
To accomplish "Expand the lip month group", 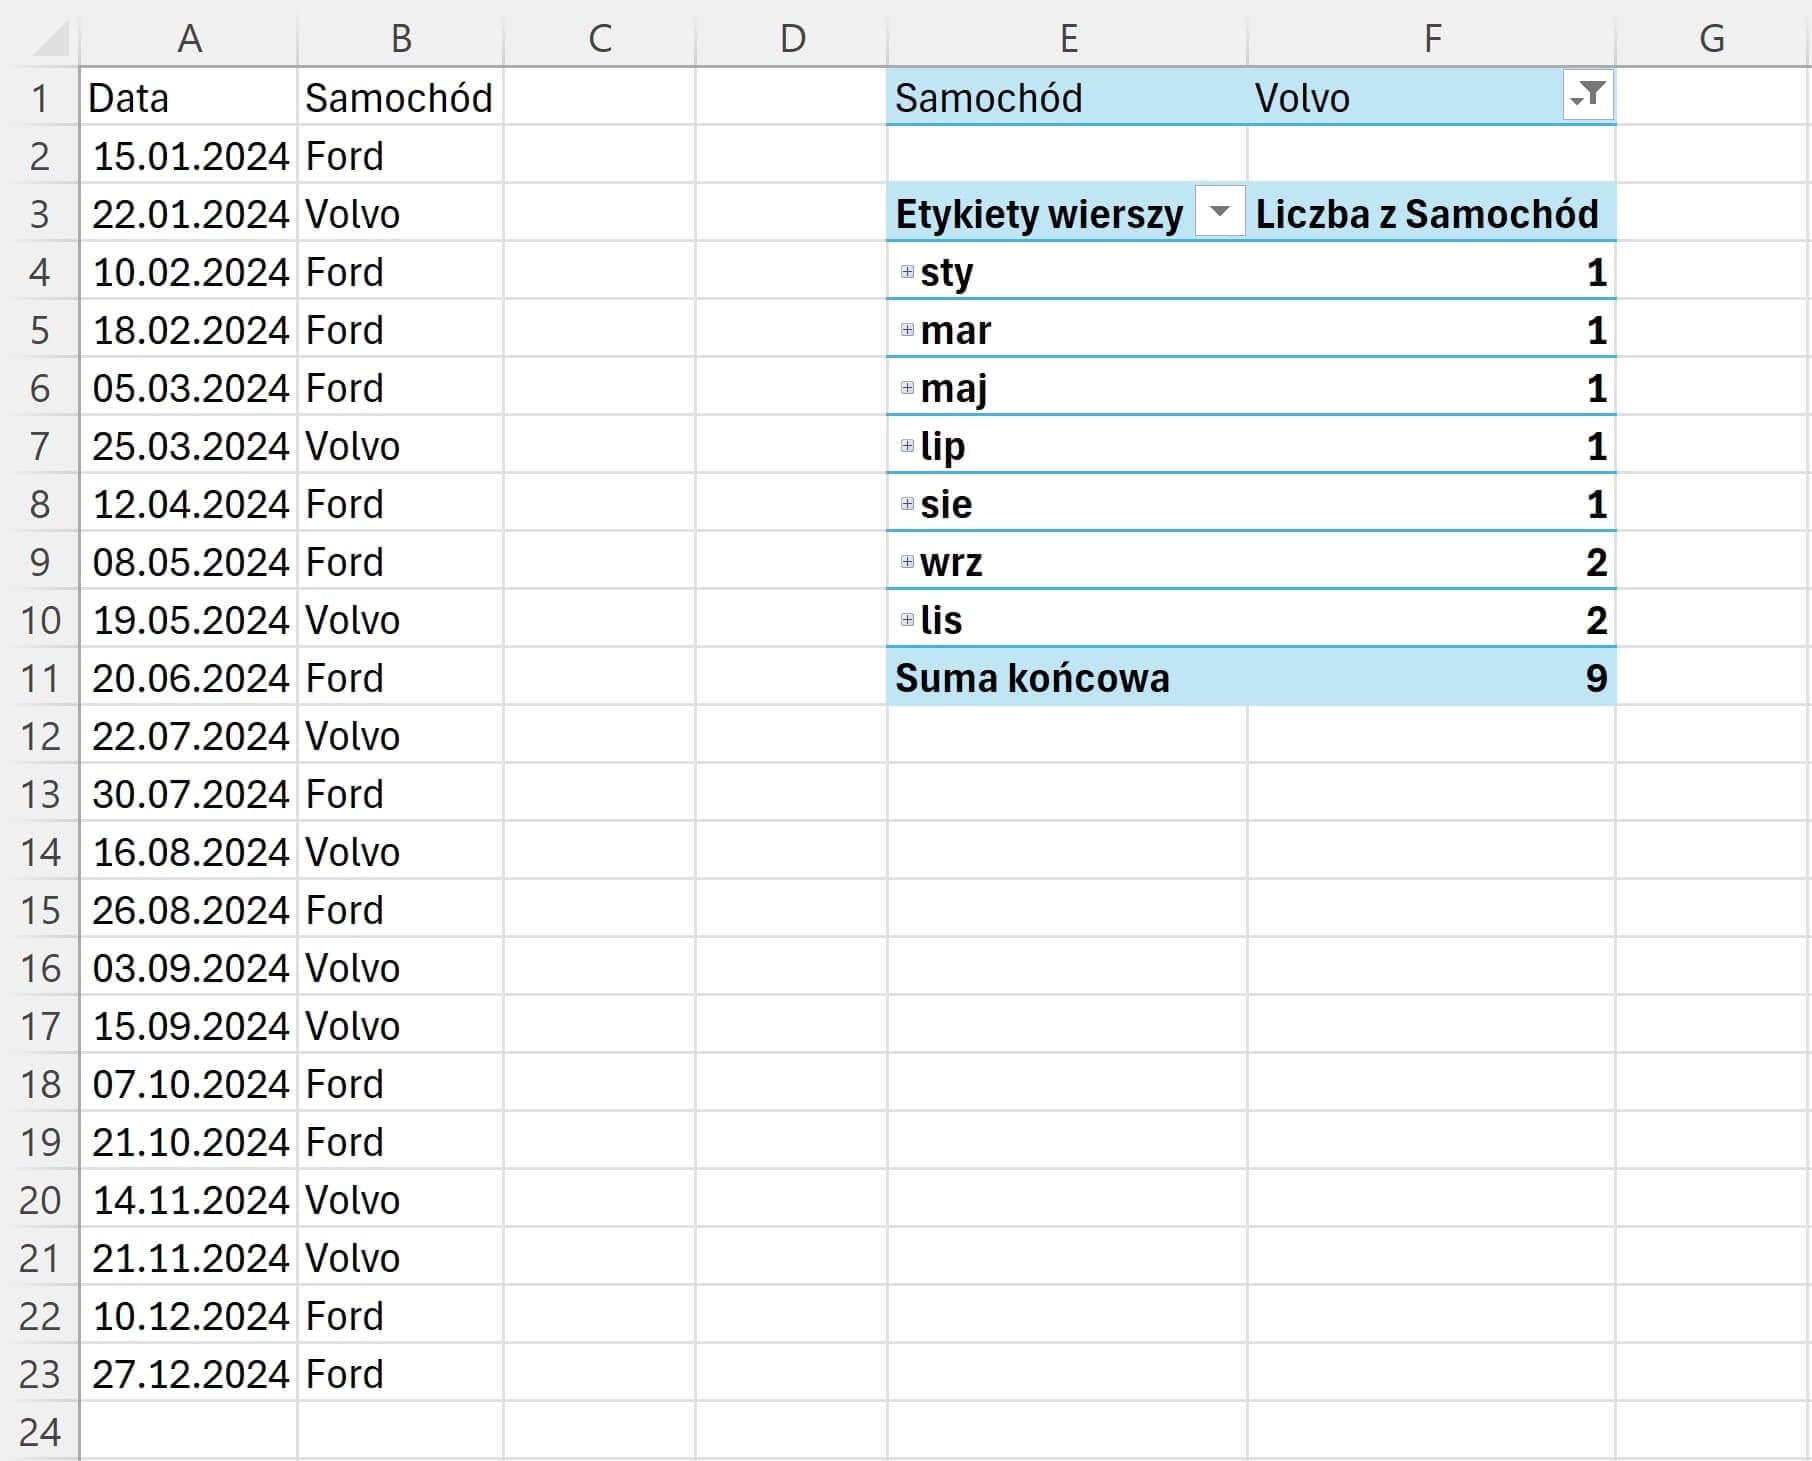I will point(907,446).
